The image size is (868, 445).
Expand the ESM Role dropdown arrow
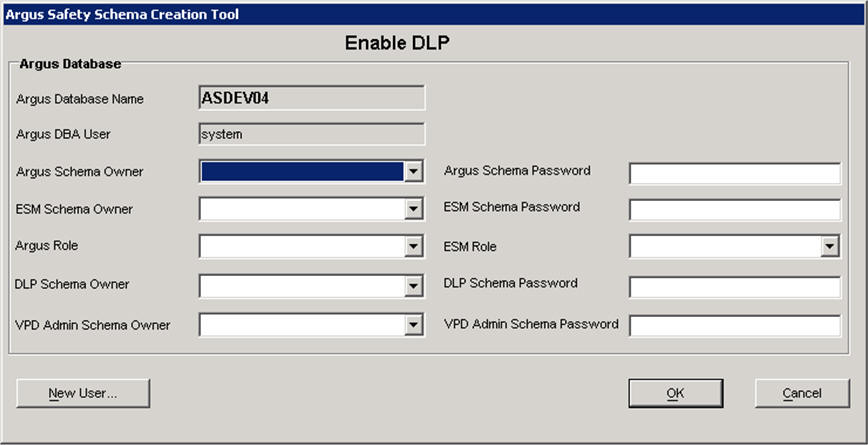click(829, 246)
